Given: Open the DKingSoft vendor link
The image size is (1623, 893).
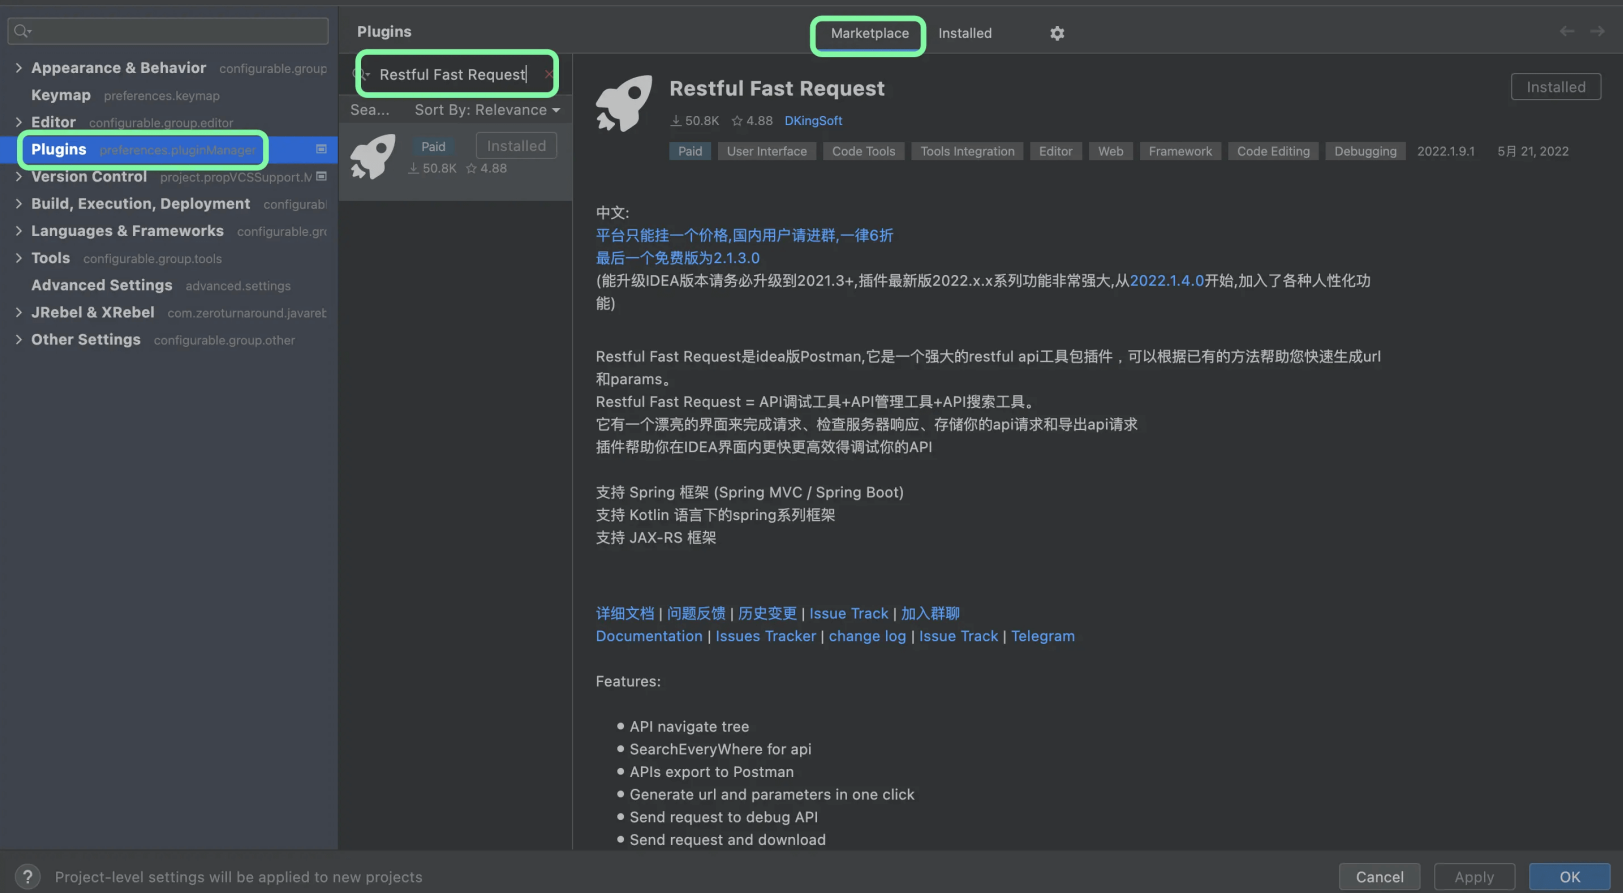Looking at the screenshot, I should click(813, 121).
